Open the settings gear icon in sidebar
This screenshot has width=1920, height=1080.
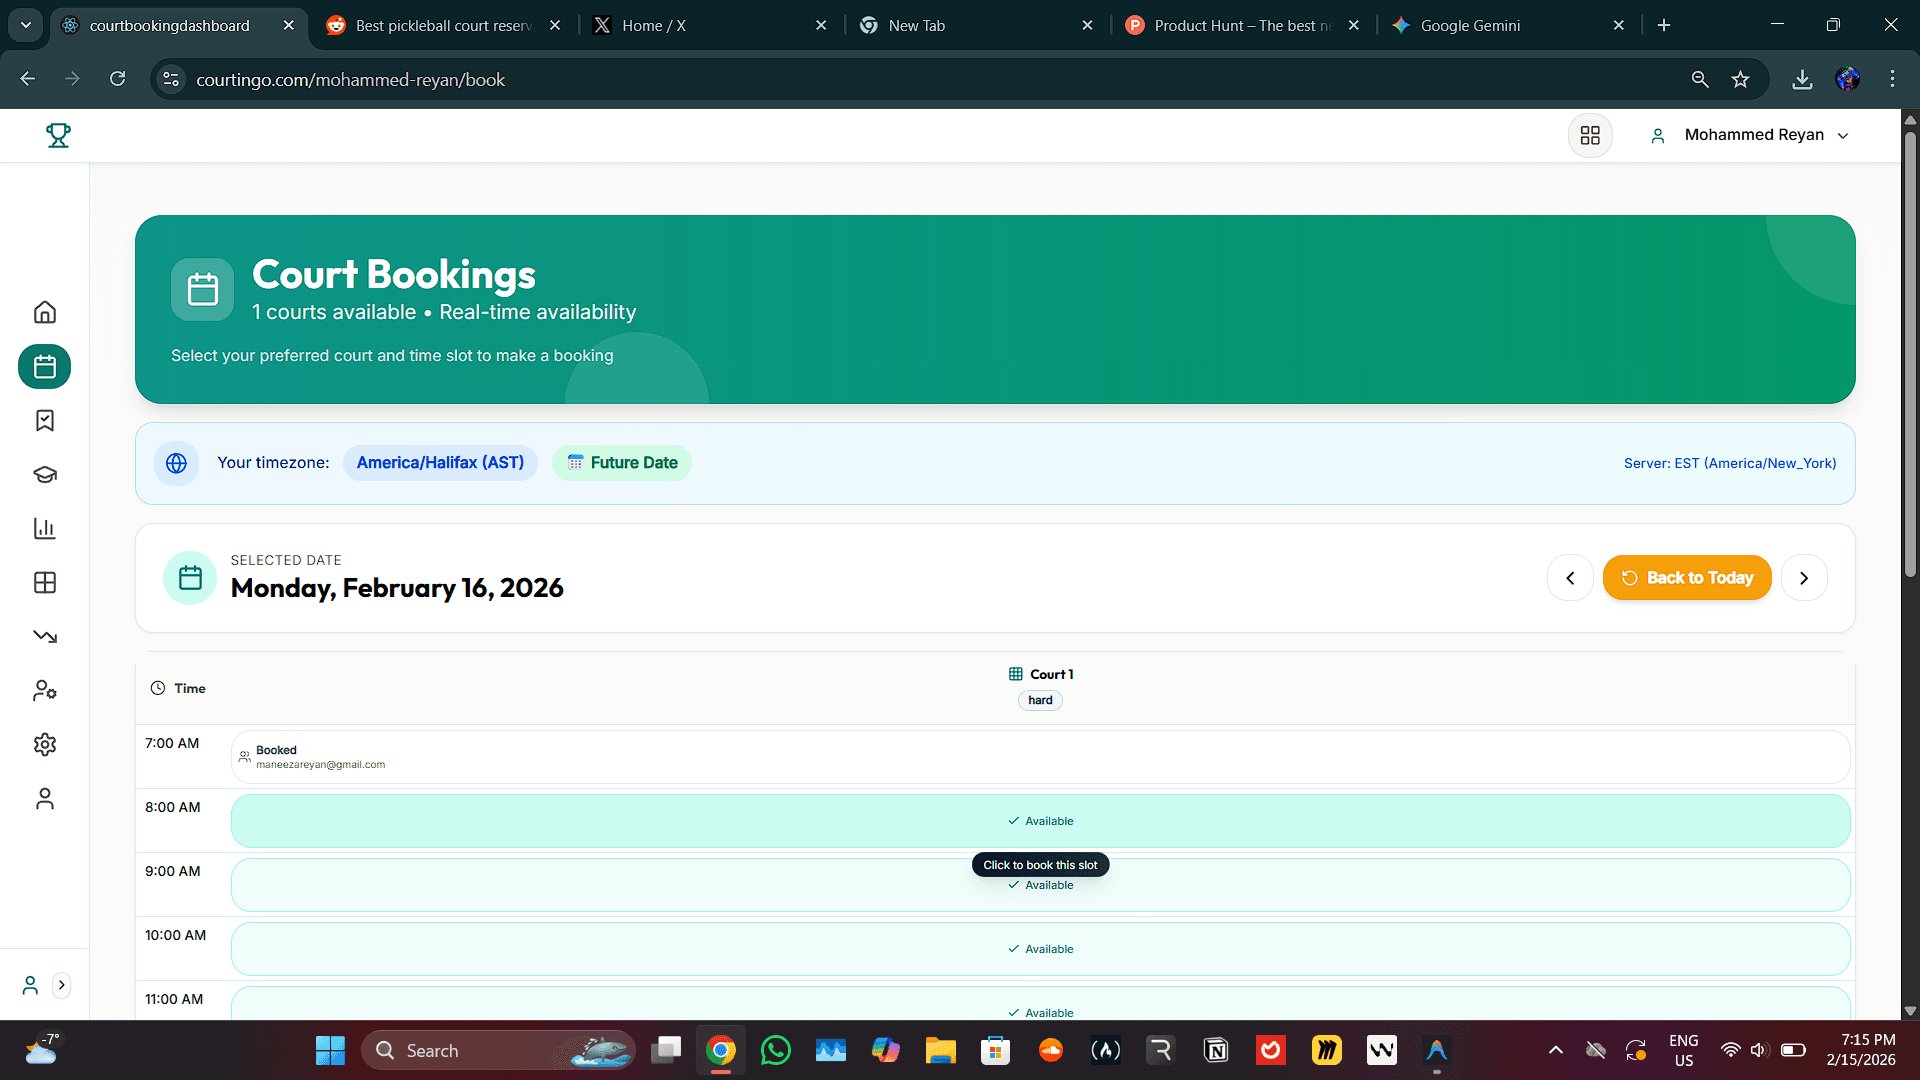pos(44,744)
